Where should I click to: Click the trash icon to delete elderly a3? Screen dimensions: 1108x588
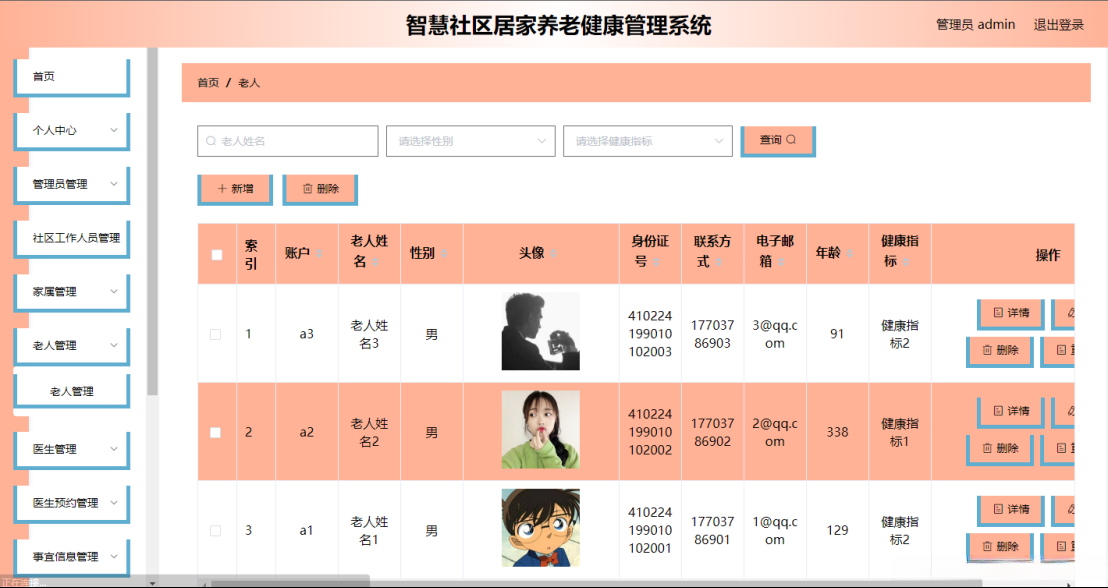click(x=987, y=351)
